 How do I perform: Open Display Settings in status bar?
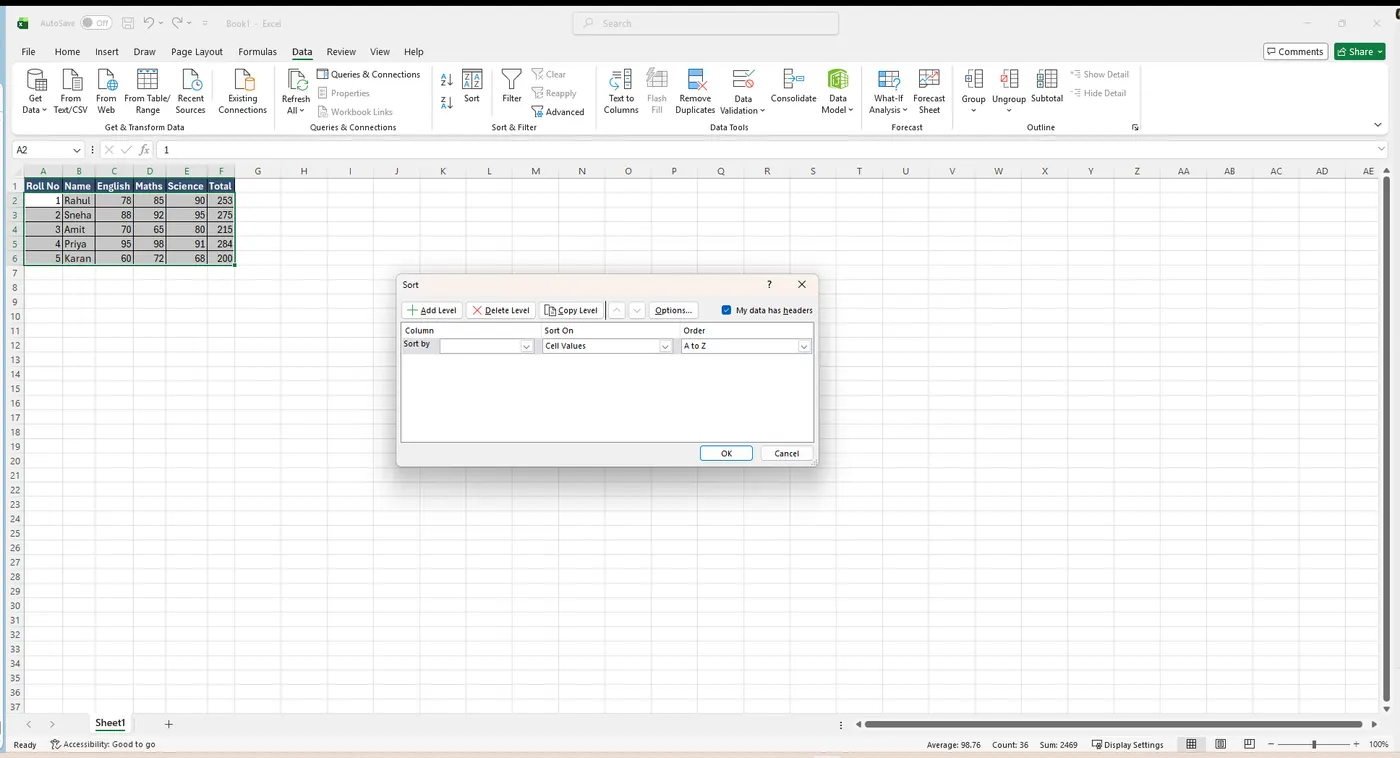pos(1128,744)
